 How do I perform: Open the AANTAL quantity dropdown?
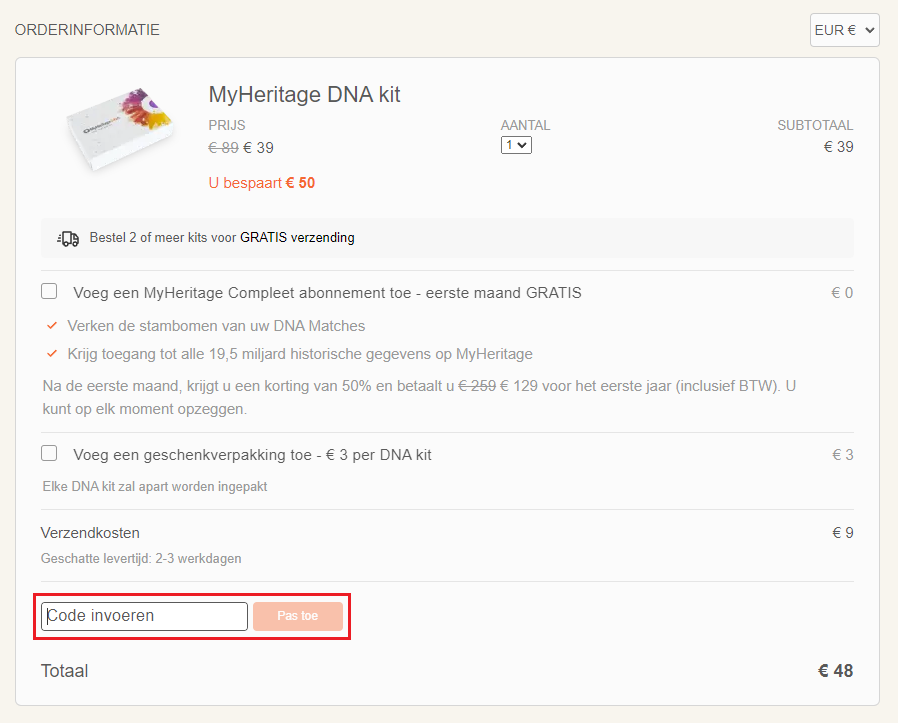tap(516, 145)
